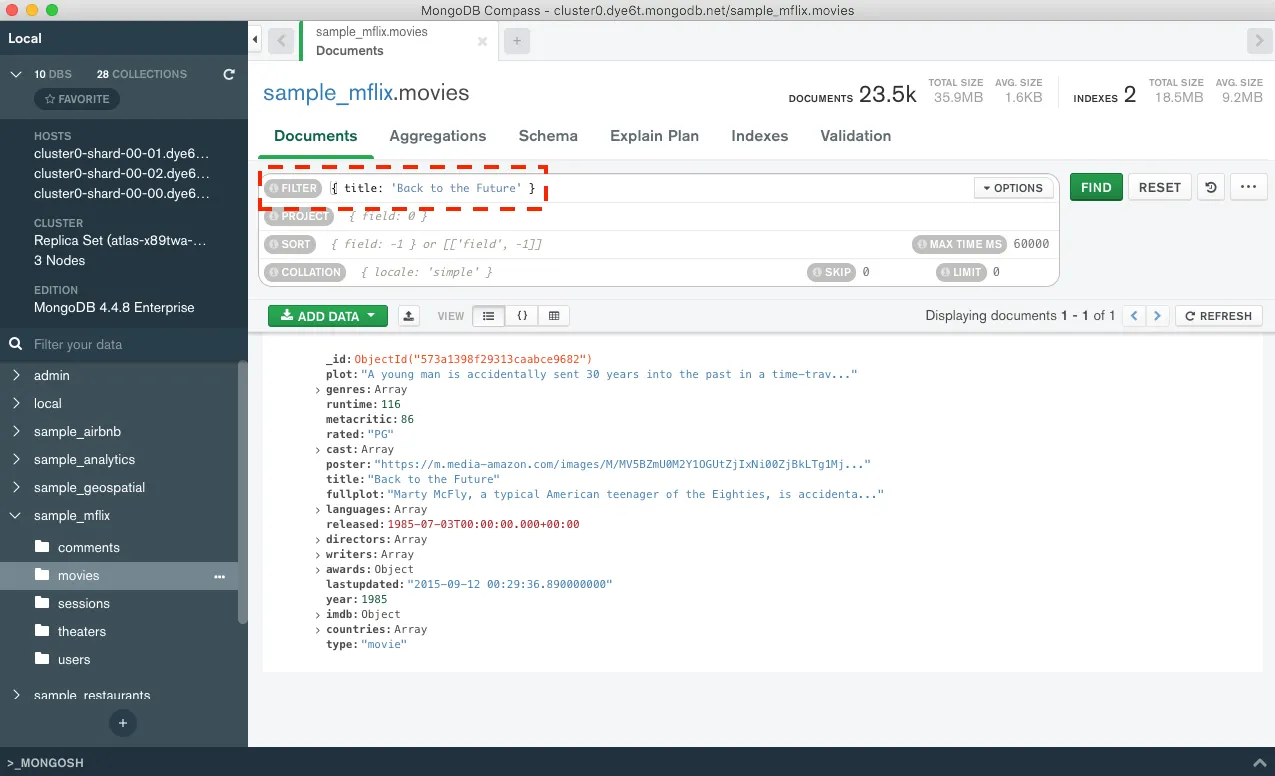Open query history clock icon
1275x776 pixels.
click(1211, 187)
